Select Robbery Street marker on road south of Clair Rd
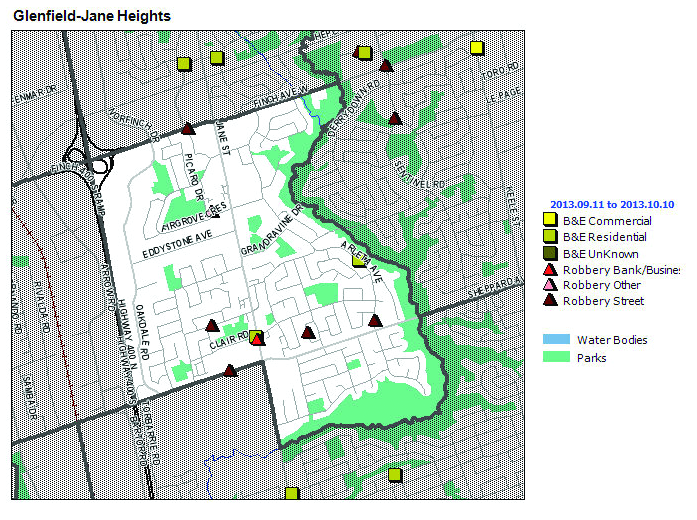This screenshot has height=520, width=697. click(229, 370)
